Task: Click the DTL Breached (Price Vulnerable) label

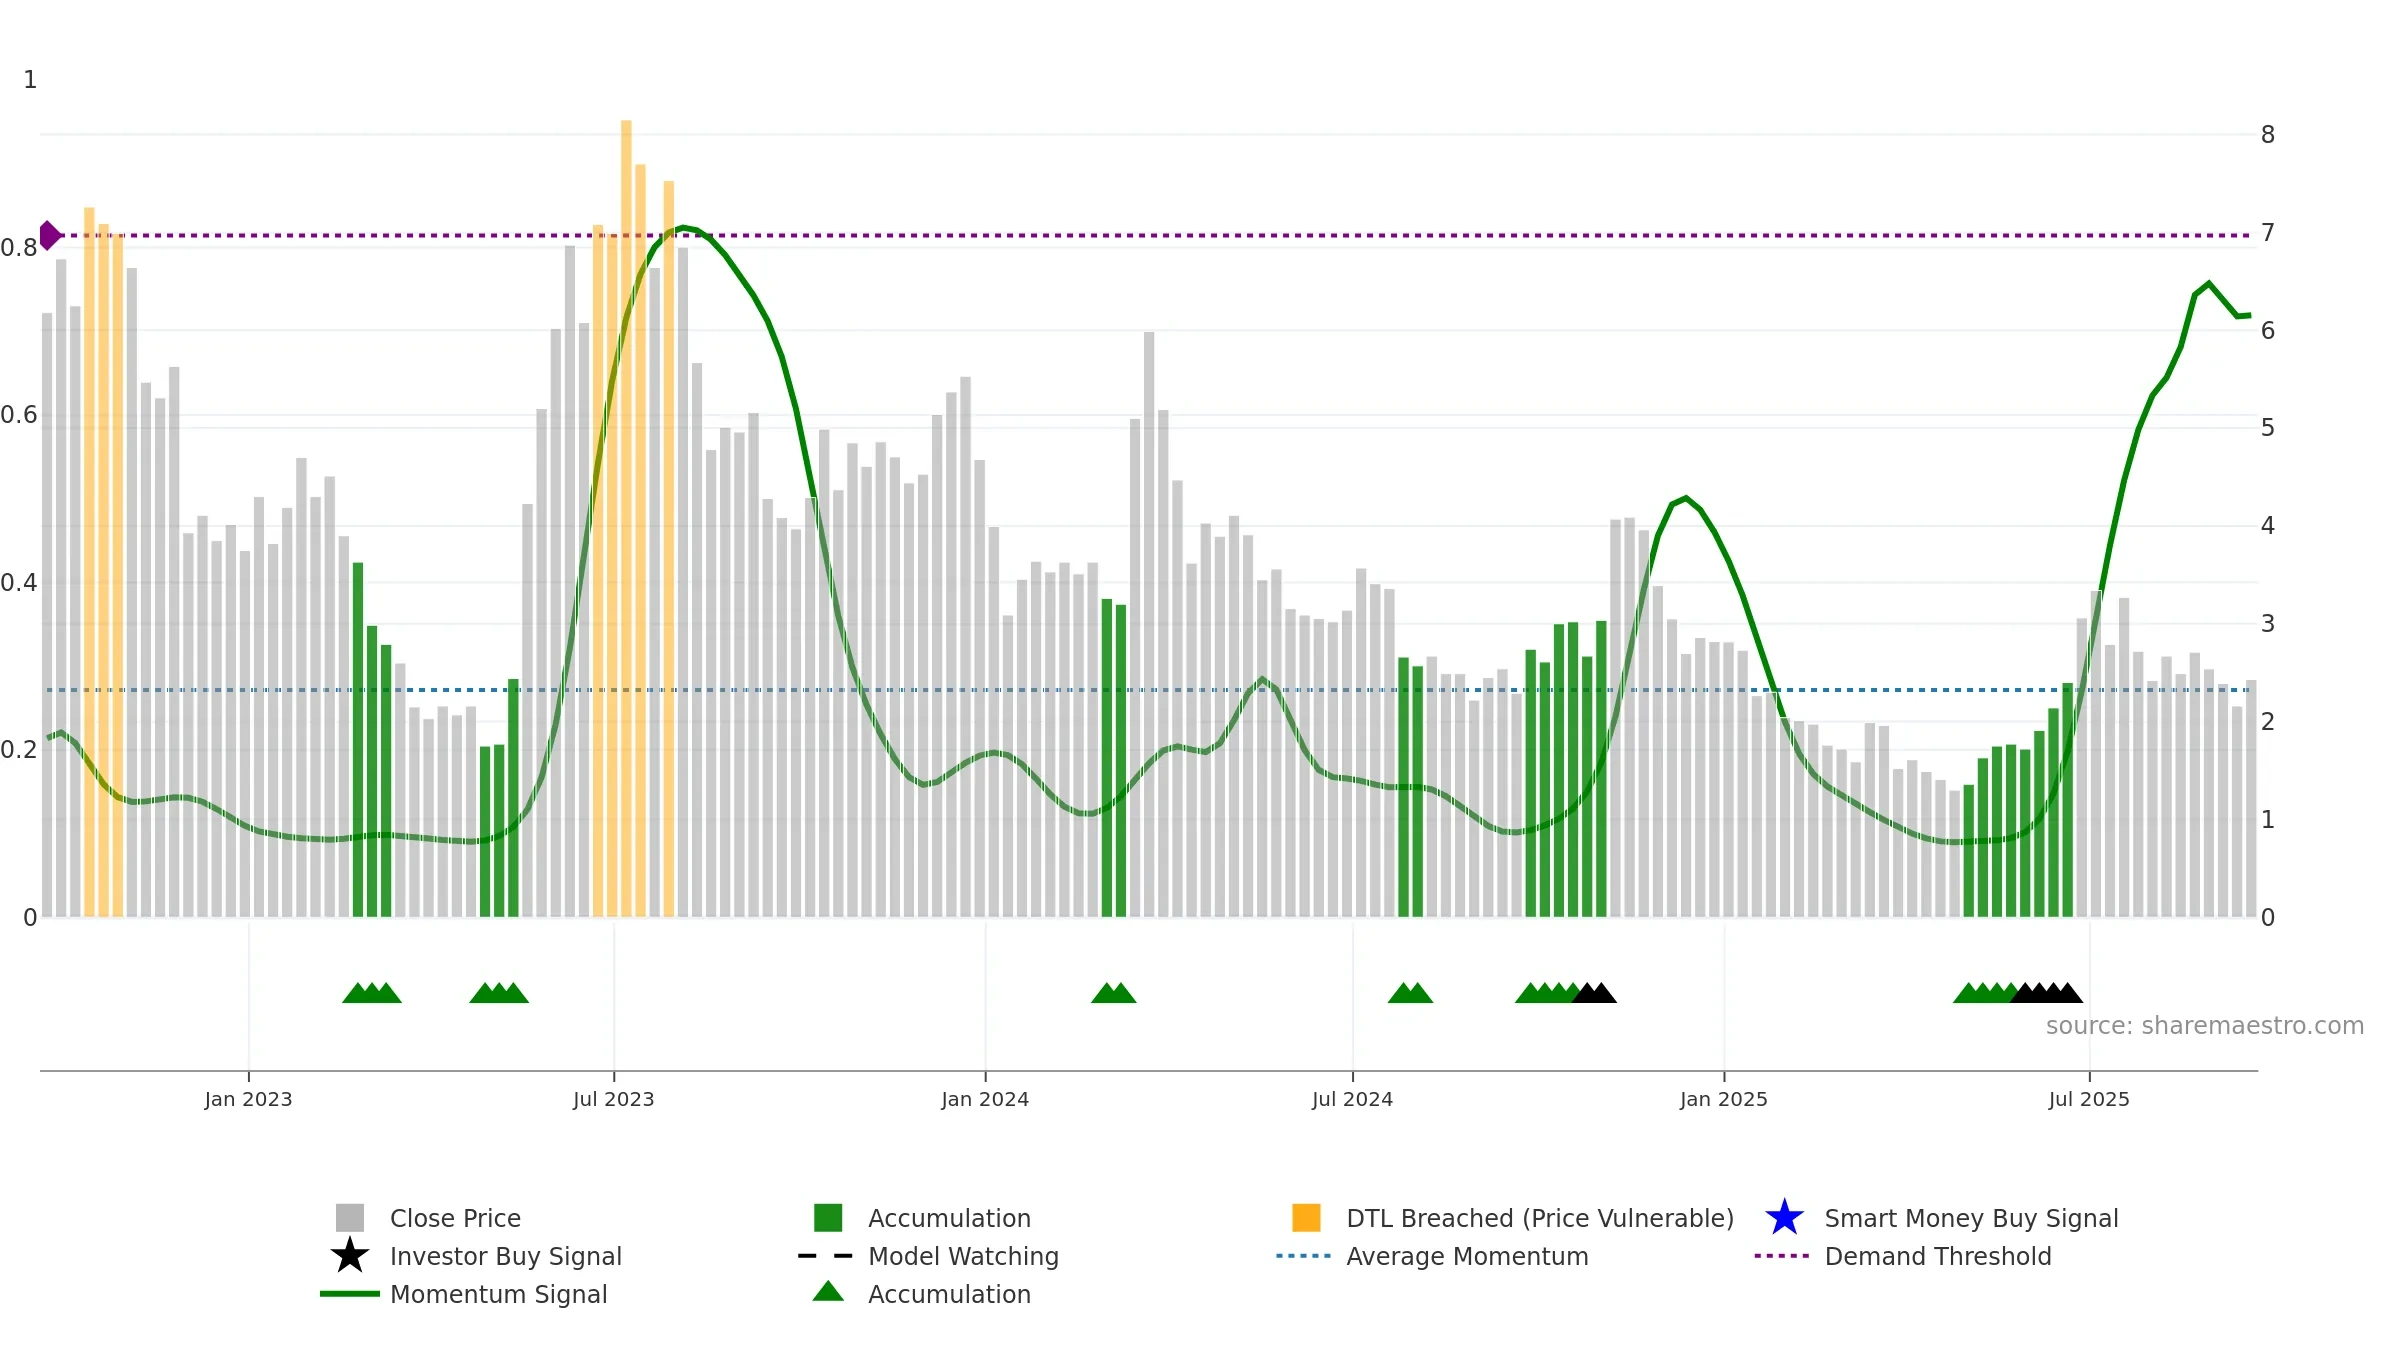Action: coord(1540,1218)
